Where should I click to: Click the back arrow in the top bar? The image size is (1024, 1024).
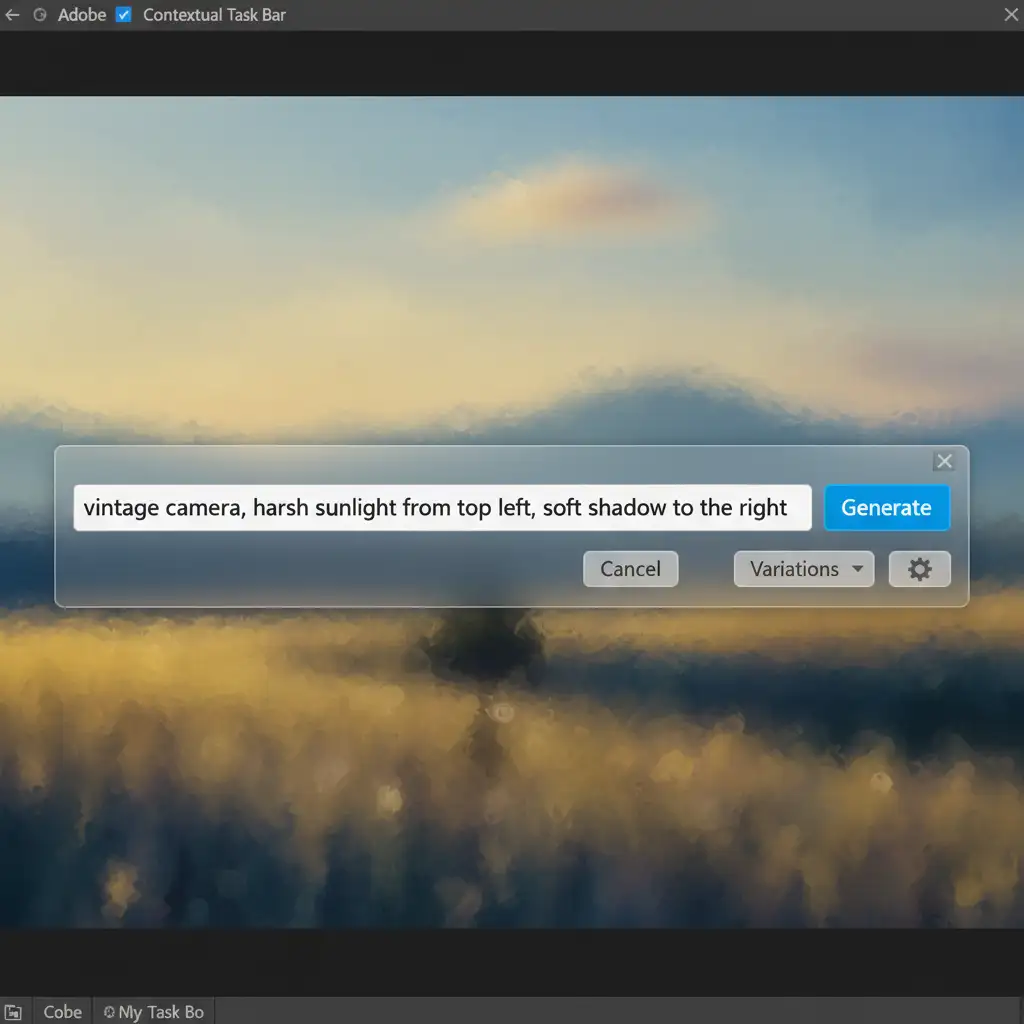click(12, 15)
